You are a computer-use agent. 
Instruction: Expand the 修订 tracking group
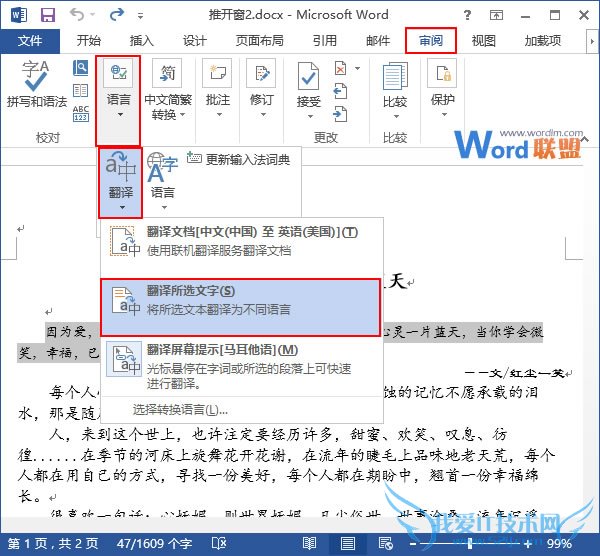pyautogui.click(x=261, y=90)
